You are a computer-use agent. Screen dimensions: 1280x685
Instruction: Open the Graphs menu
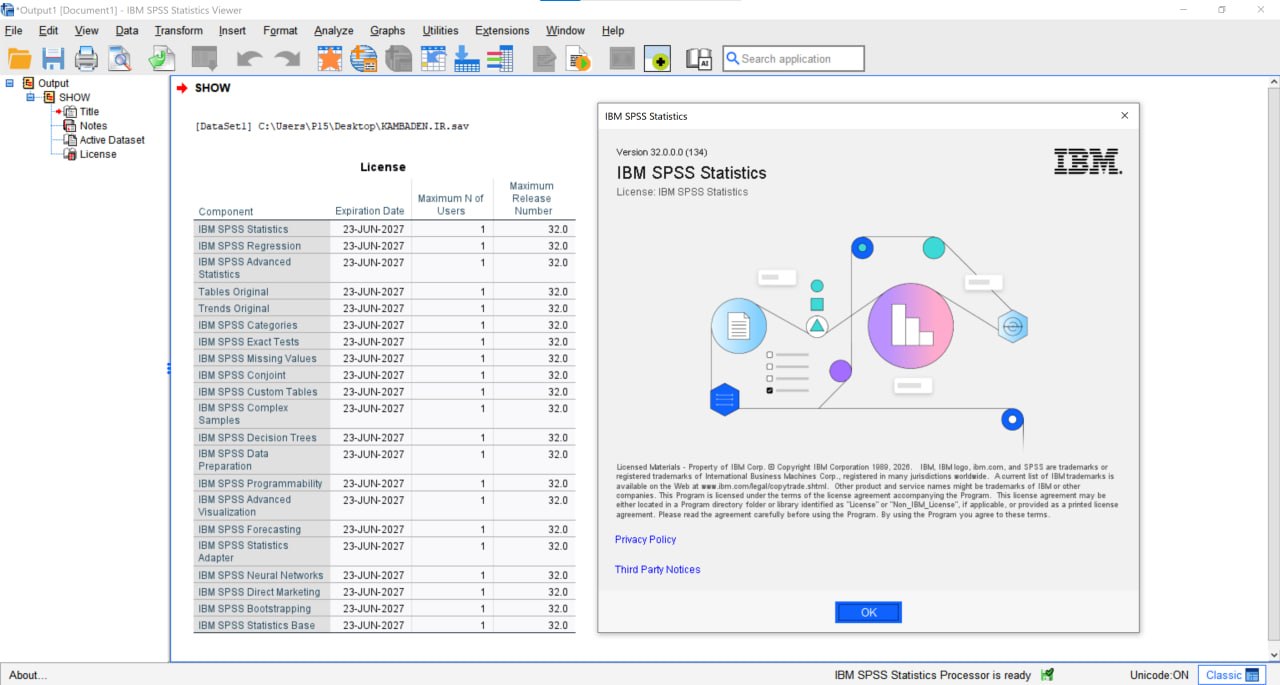387,31
